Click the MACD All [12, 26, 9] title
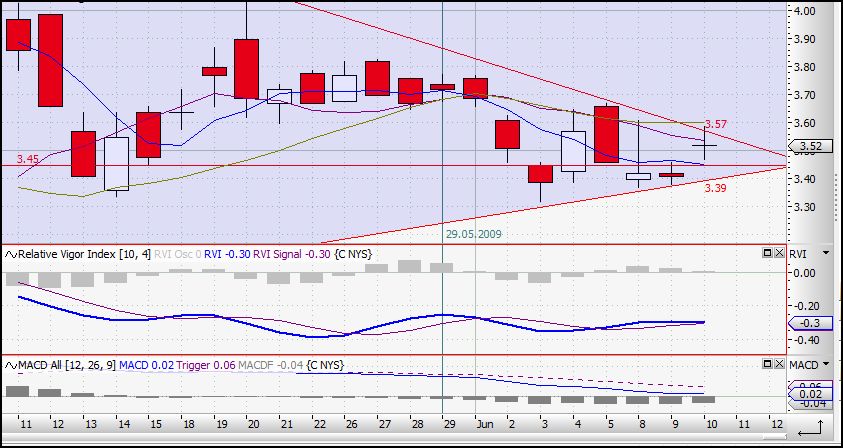This screenshot has width=843, height=448. tap(67, 365)
